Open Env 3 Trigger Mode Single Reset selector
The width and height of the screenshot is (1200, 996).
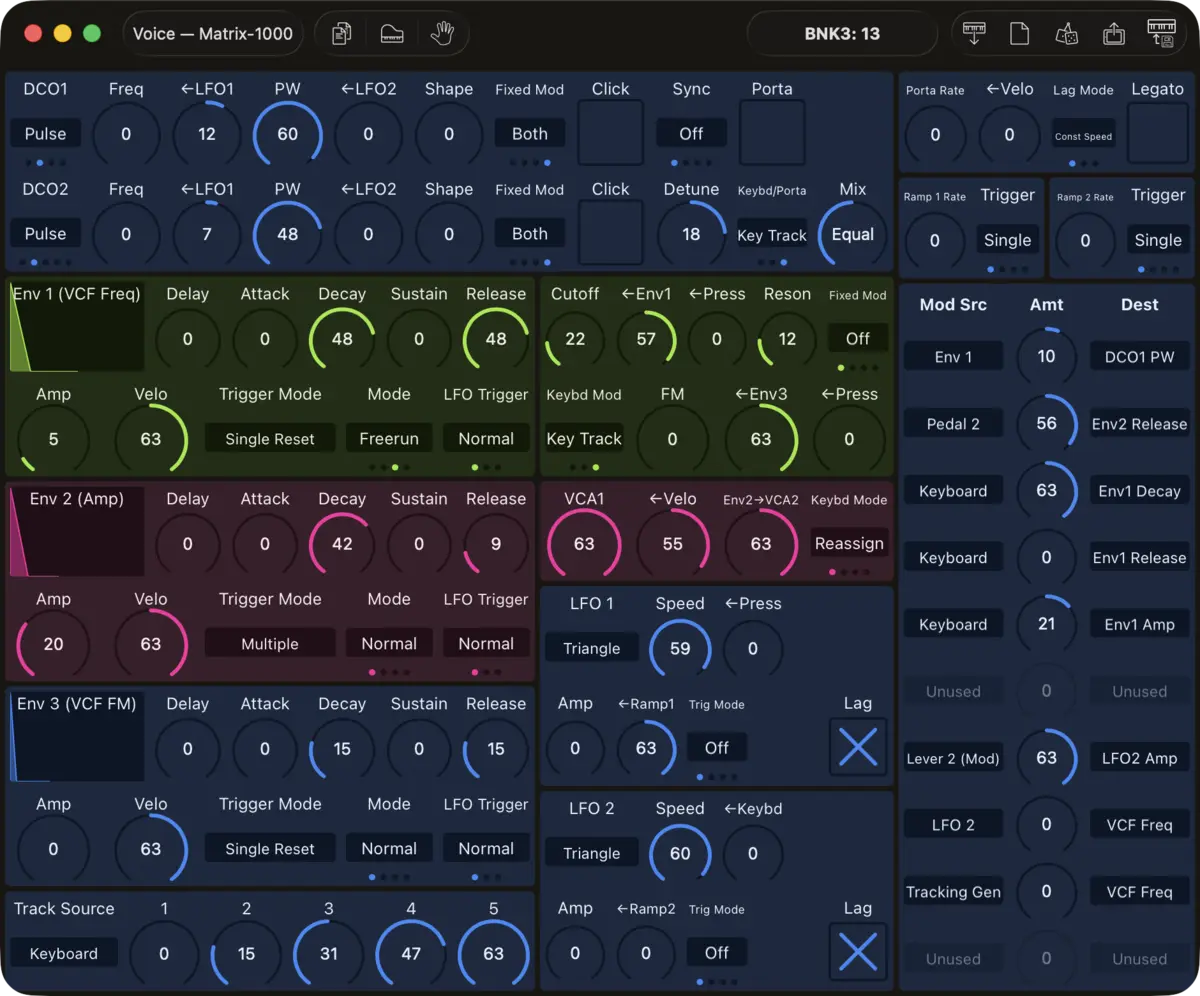(270, 848)
